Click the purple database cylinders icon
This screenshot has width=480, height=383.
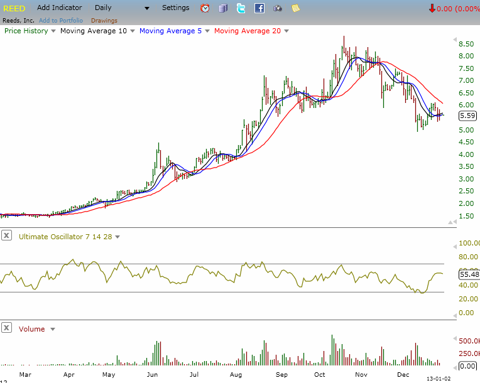pyautogui.click(x=223, y=8)
